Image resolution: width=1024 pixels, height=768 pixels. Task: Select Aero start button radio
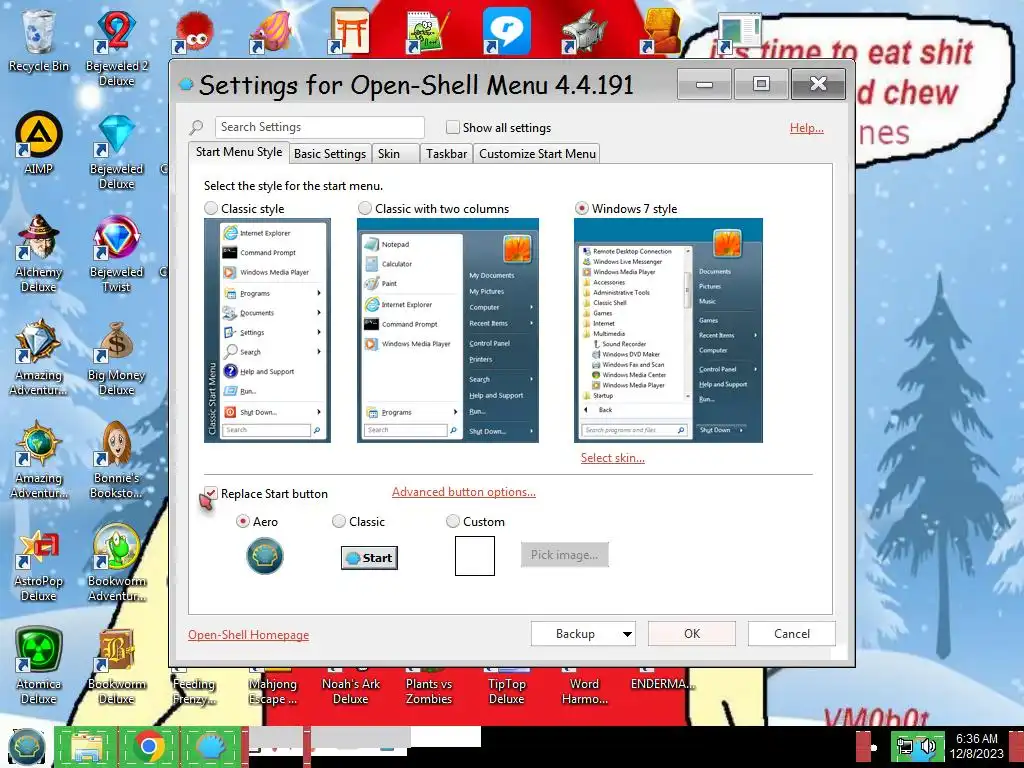[x=242, y=521]
